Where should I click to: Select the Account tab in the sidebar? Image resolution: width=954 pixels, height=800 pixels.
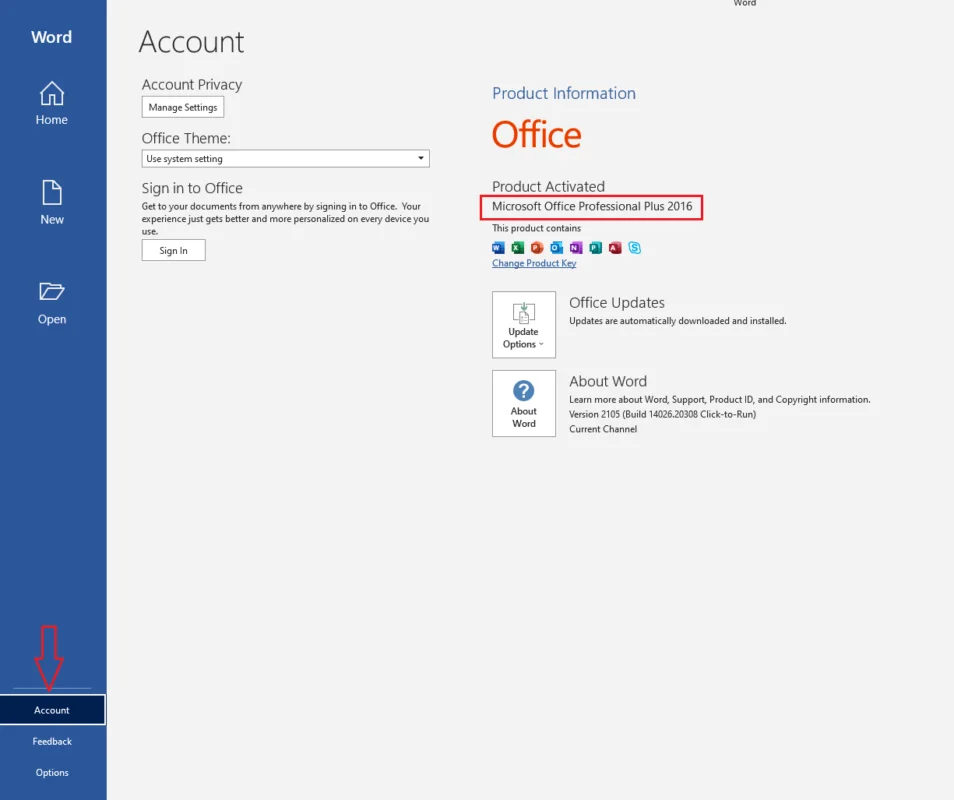point(52,710)
